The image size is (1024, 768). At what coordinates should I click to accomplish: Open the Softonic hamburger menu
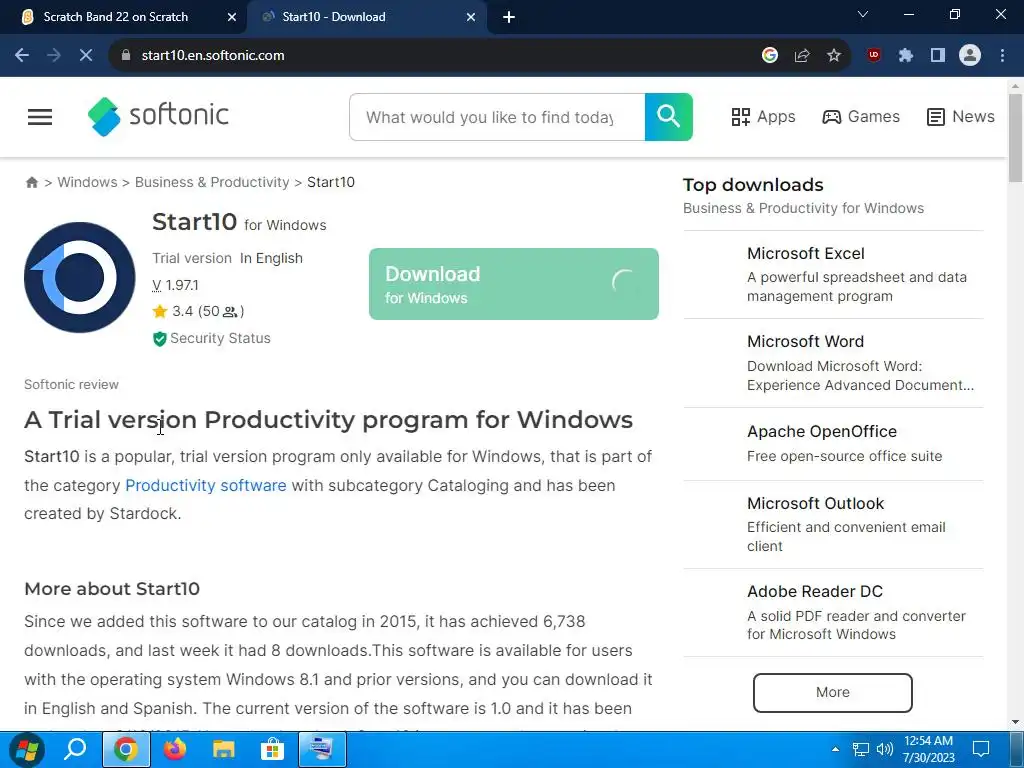40,117
